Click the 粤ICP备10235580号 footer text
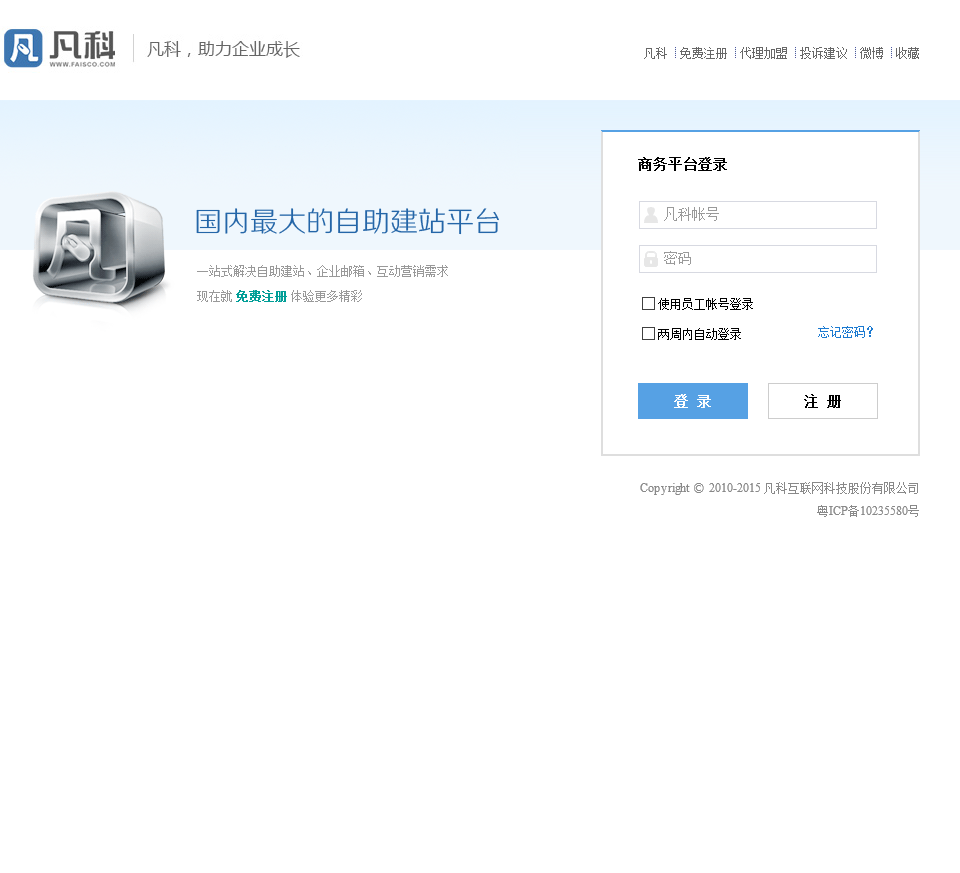This screenshot has width=960, height=873. (868, 511)
